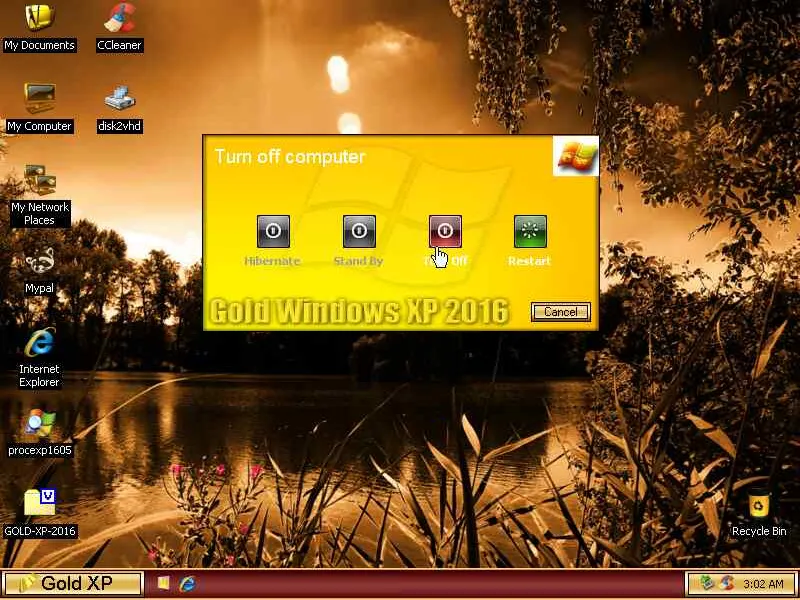This screenshot has width=800, height=600.
Task: Click the round red-orange system tray icon
Action: click(727, 583)
